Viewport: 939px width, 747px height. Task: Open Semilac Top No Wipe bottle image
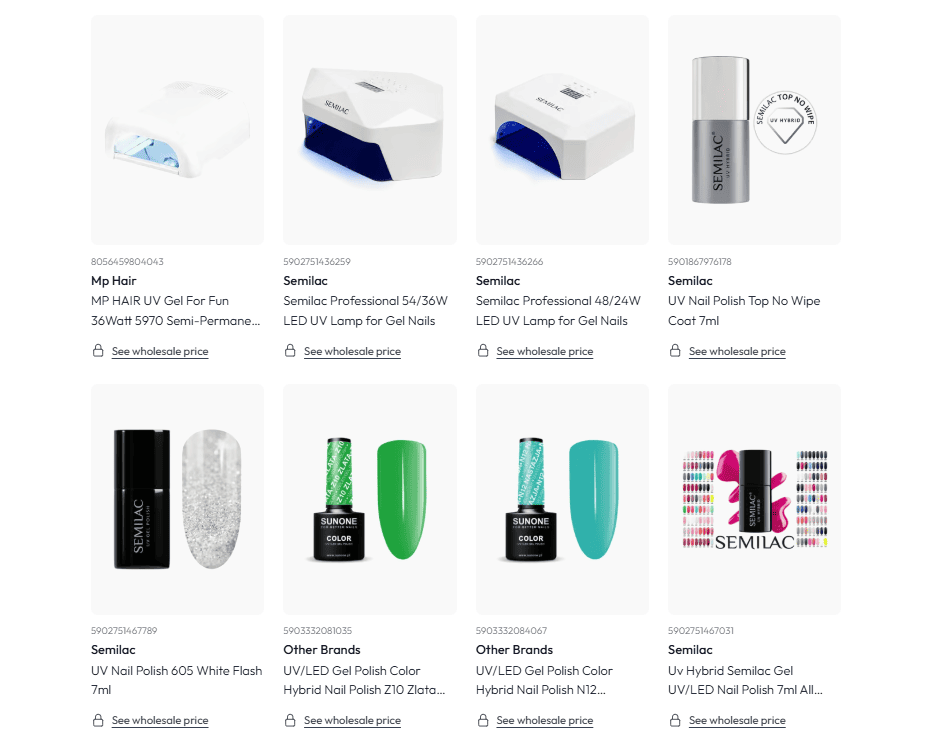[755, 130]
